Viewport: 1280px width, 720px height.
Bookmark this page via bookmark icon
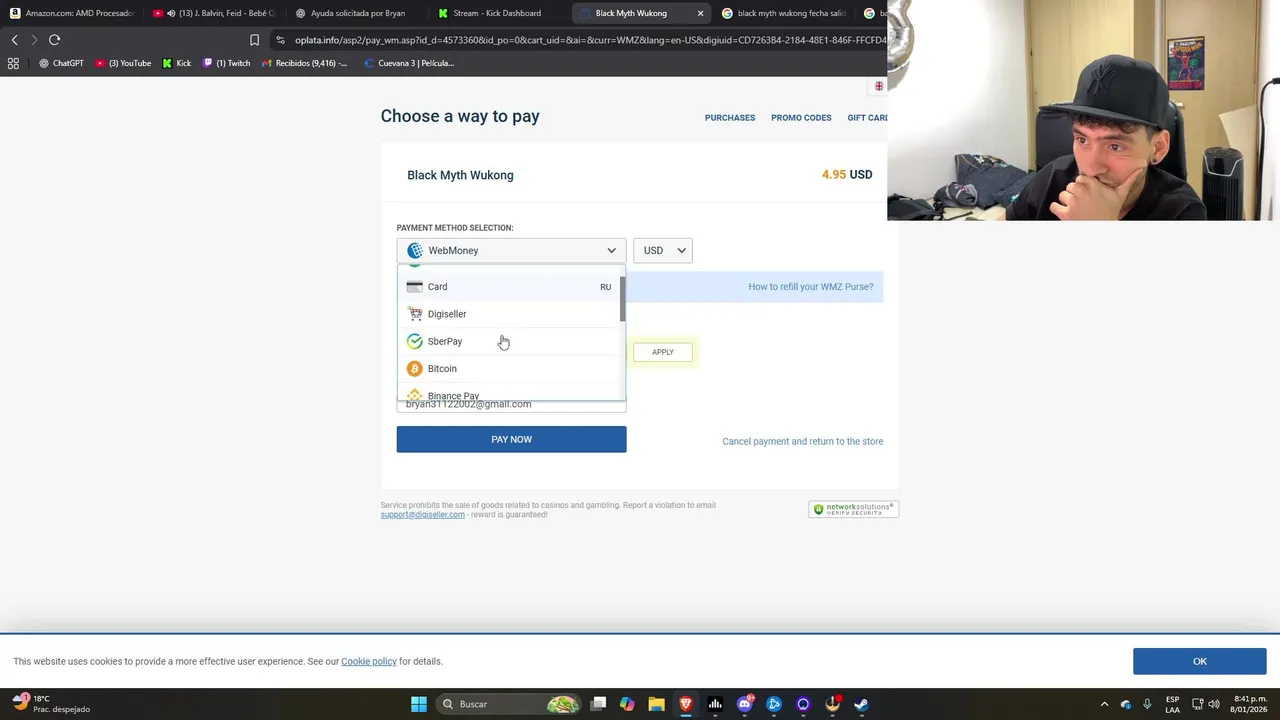point(254,40)
